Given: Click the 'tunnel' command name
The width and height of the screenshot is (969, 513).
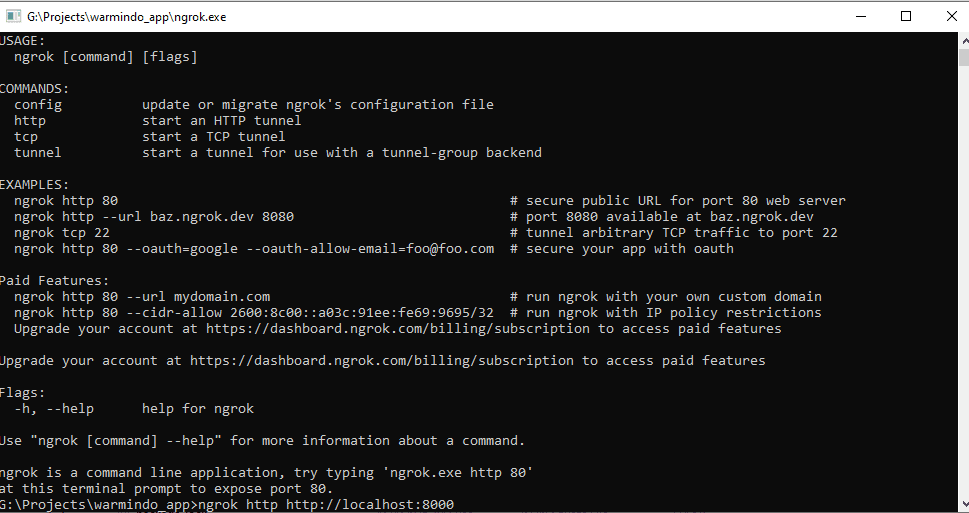Looking at the screenshot, I should point(38,153).
